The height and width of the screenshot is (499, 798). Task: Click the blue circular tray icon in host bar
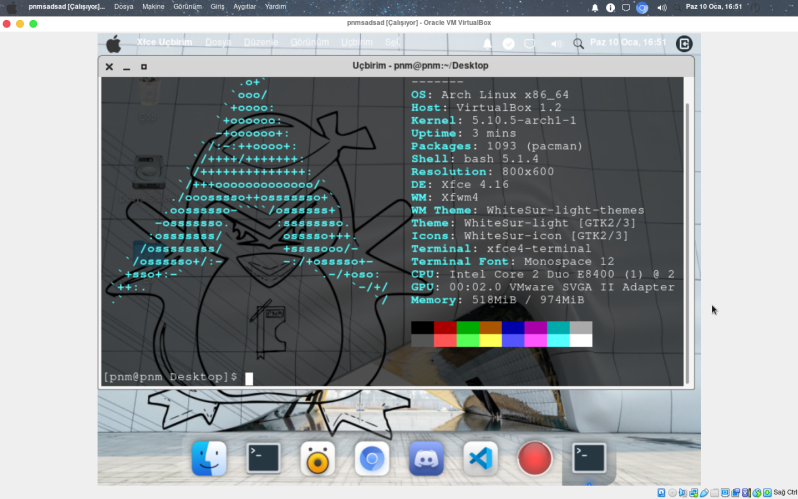[642, 8]
